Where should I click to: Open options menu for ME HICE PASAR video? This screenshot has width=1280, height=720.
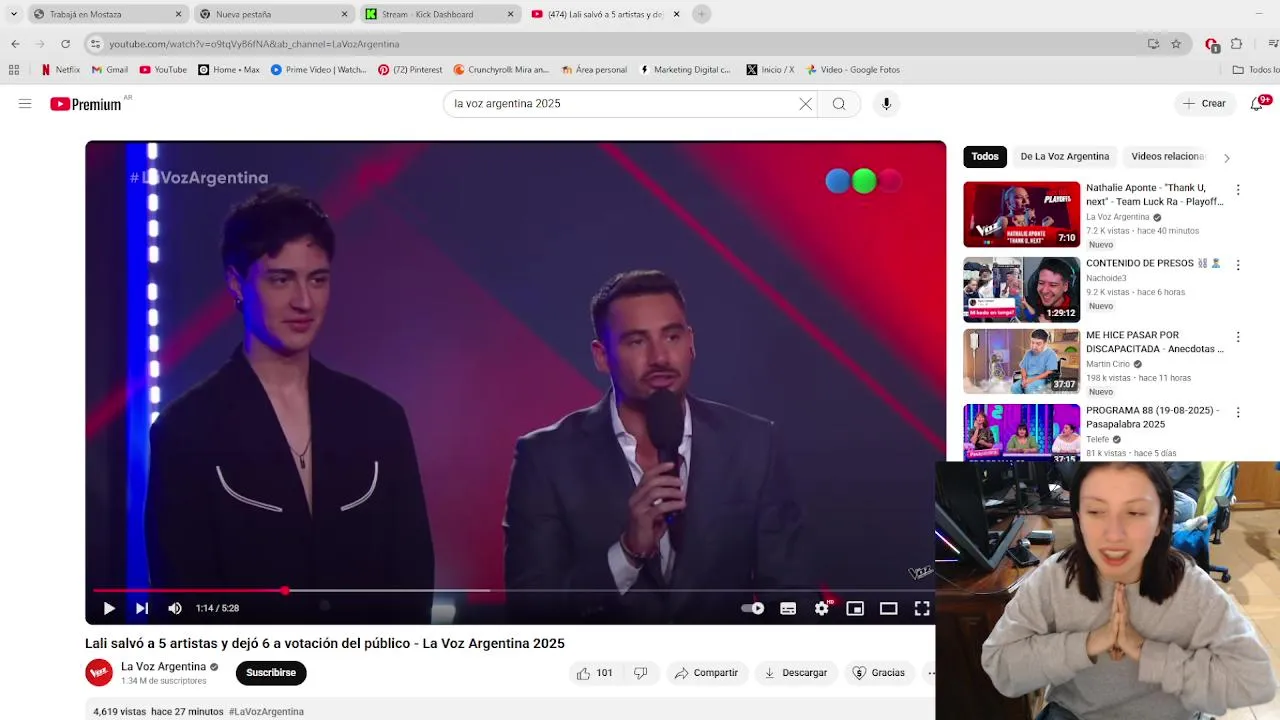1238,337
